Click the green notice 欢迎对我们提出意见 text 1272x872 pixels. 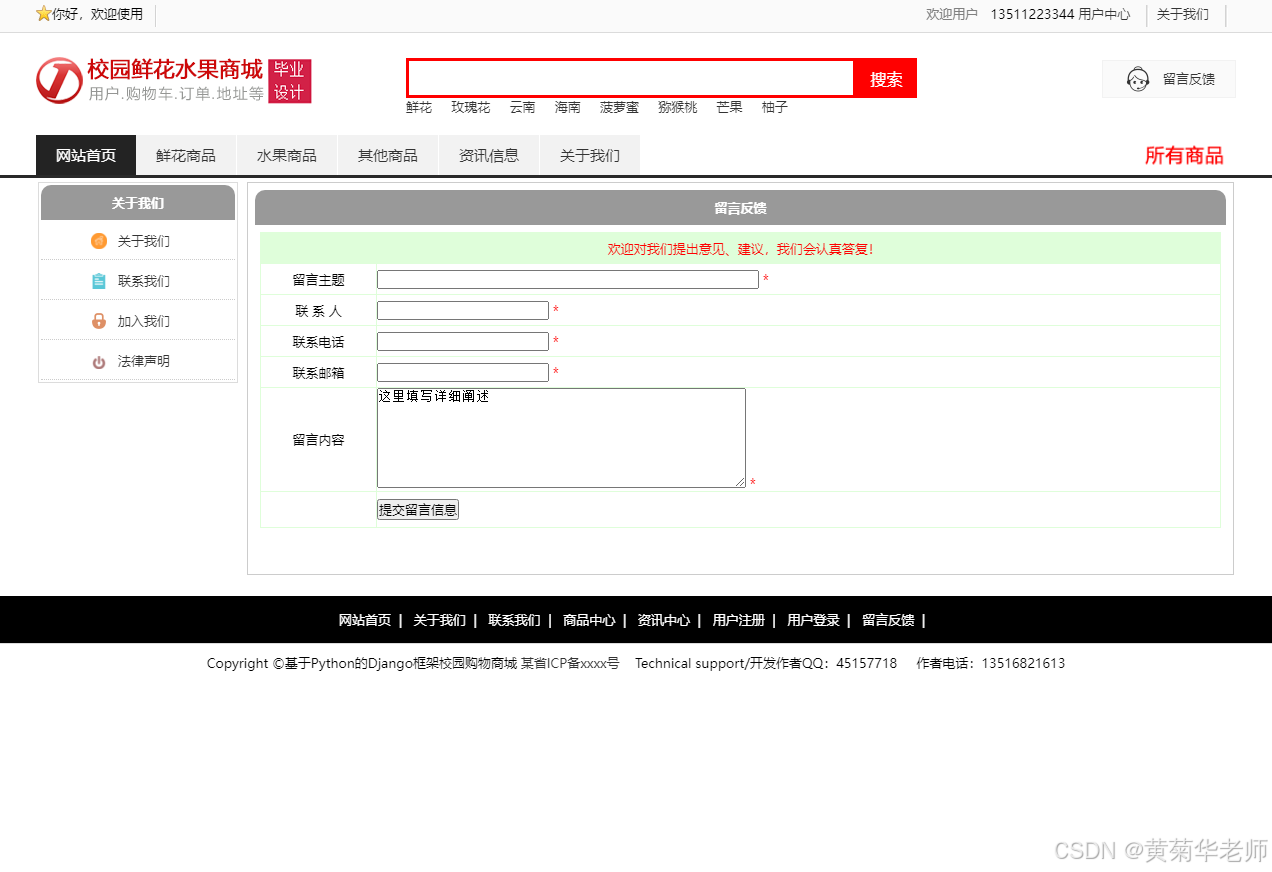point(740,249)
